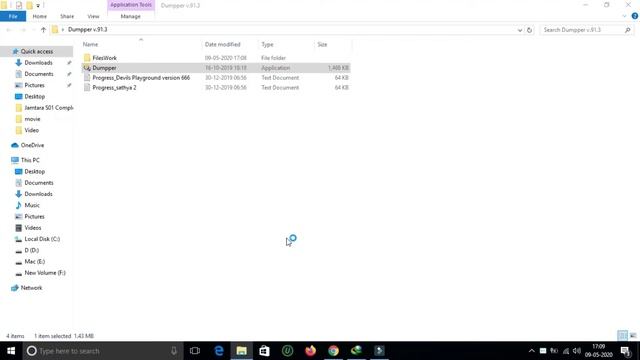Image resolution: width=640 pixels, height=360 pixels.
Task: Go up one folder level arrow
Action: point(43,30)
